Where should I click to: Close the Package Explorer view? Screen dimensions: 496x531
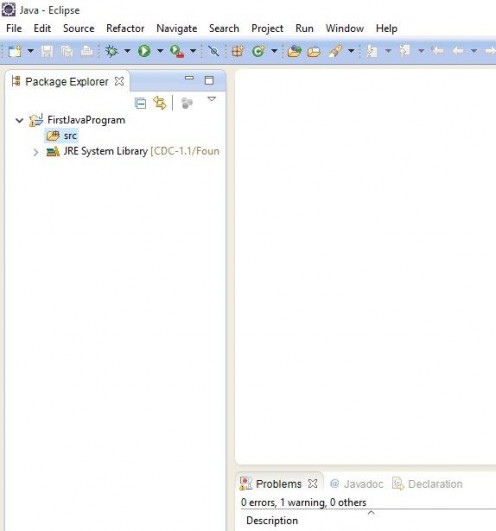pyautogui.click(x=119, y=81)
